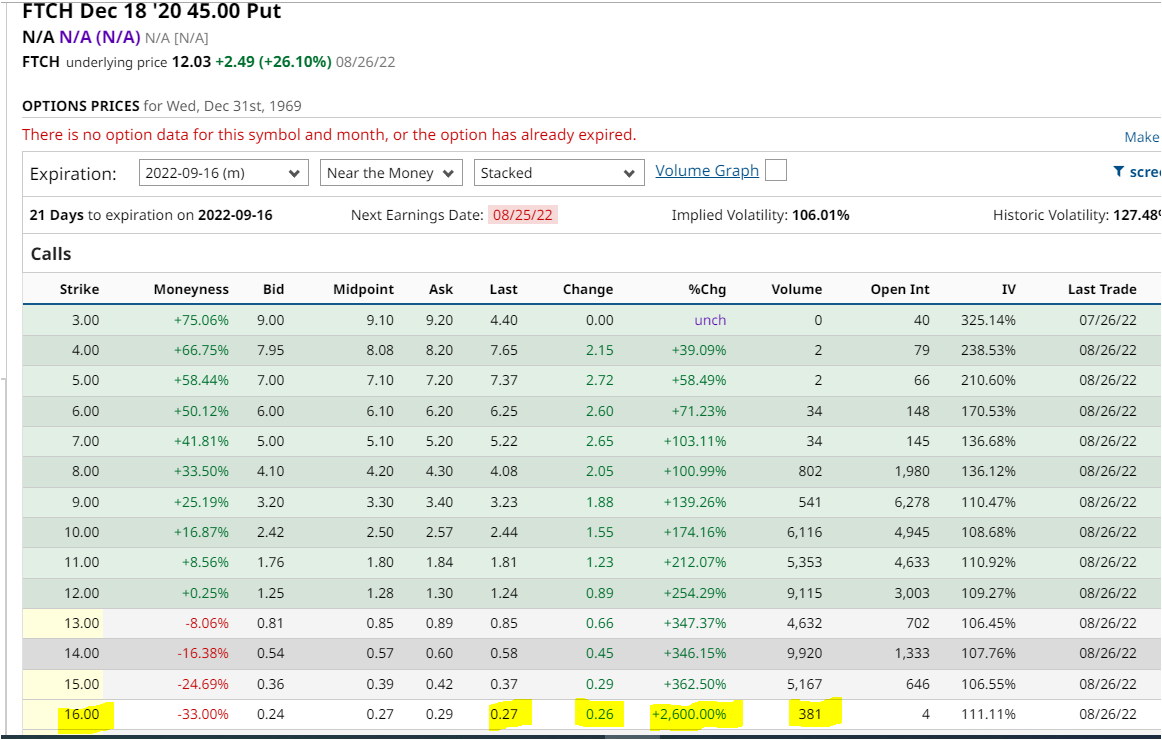This screenshot has width=1162, height=740.
Task: Toggle the Volume Graph checkbox
Action: tap(775, 171)
